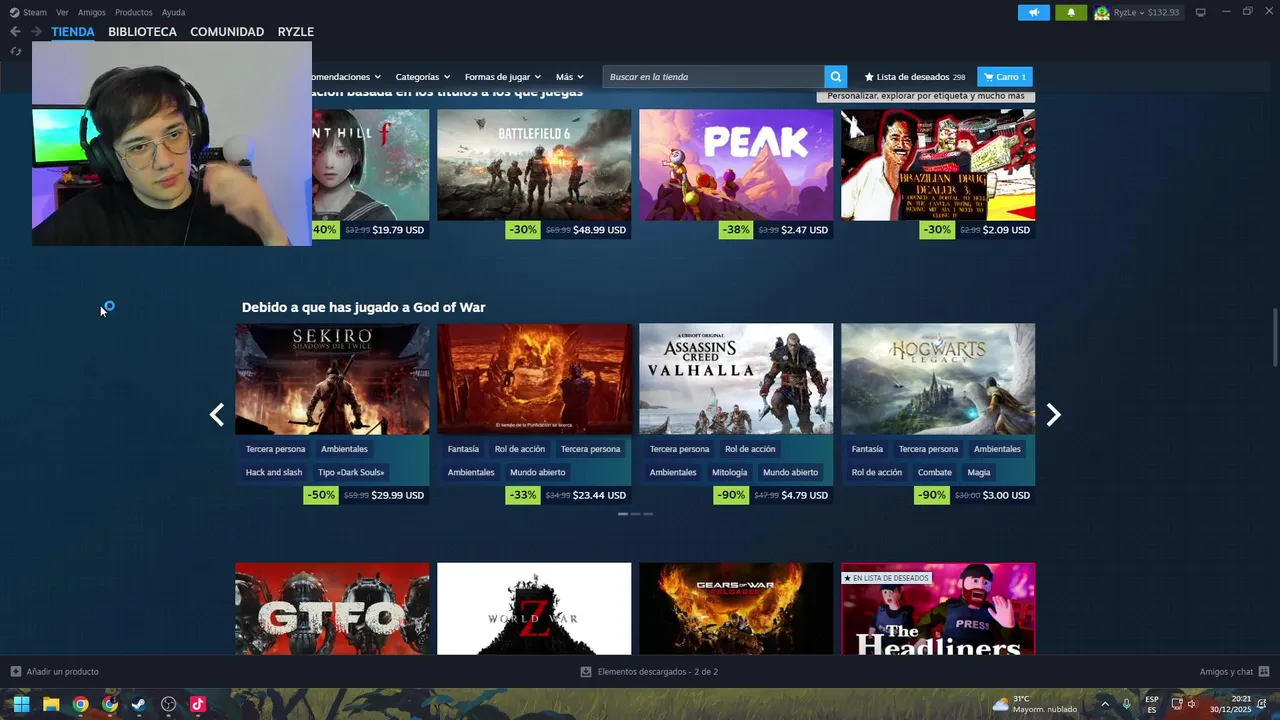Open the PEAK game capsule
This screenshot has height=720, width=1280.
pos(736,165)
